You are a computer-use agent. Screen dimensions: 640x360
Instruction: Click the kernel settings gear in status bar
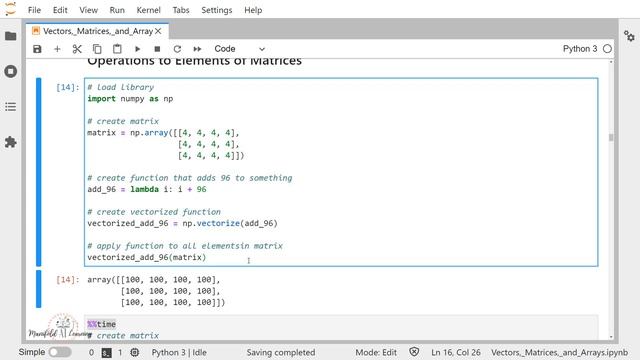tap(134, 352)
